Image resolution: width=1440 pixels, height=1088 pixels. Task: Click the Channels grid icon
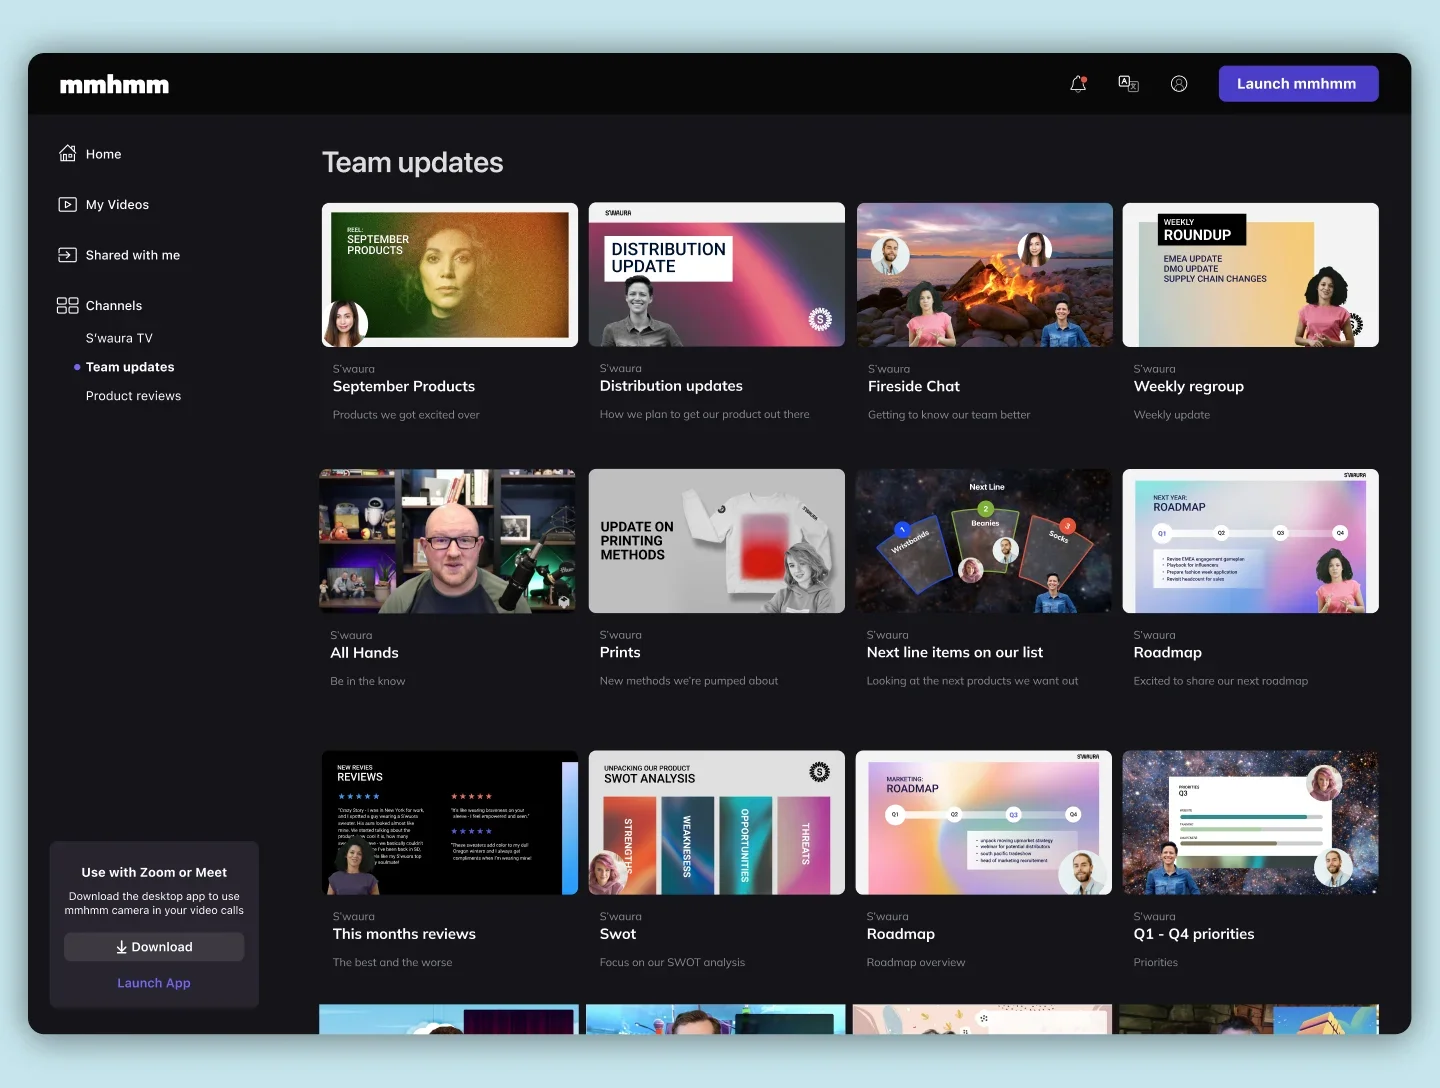67,306
